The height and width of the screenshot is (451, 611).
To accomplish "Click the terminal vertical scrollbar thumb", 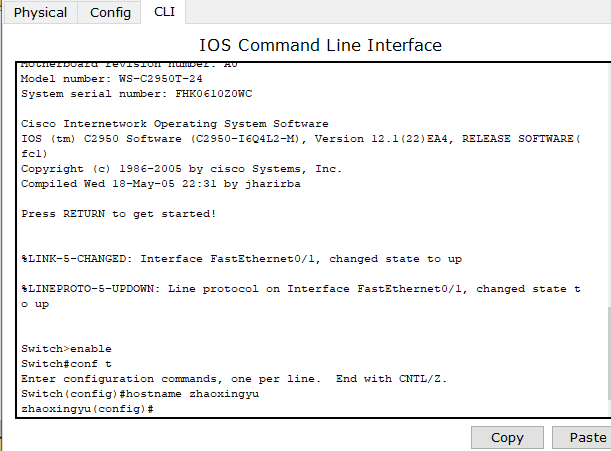I will 609,353.
